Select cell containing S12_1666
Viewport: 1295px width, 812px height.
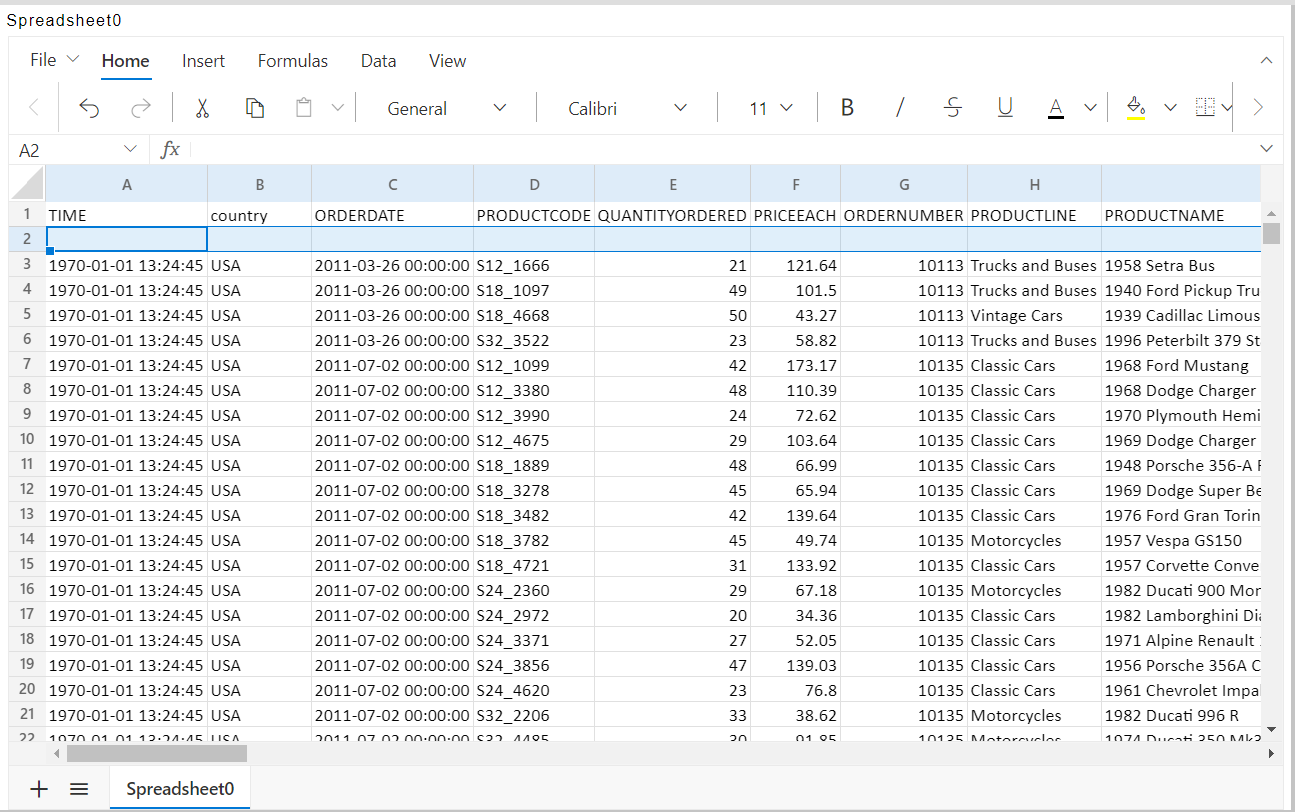(x=534, y=265)
